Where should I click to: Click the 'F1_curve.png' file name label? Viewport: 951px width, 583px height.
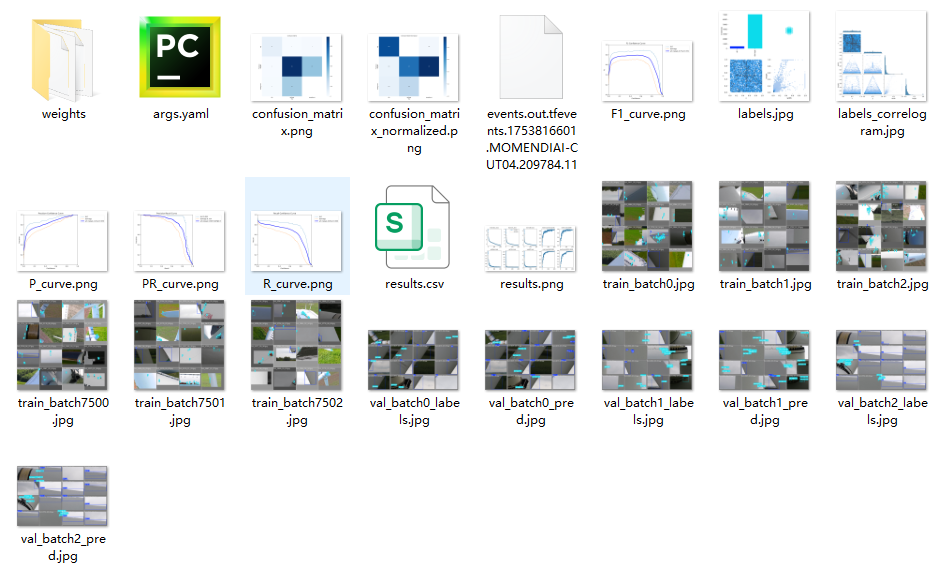648,114
